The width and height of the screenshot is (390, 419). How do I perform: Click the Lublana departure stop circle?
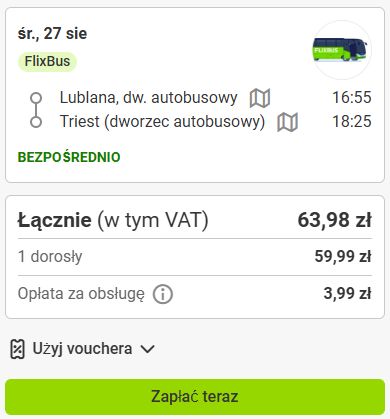pyautogui.click(x=36, y=98)
